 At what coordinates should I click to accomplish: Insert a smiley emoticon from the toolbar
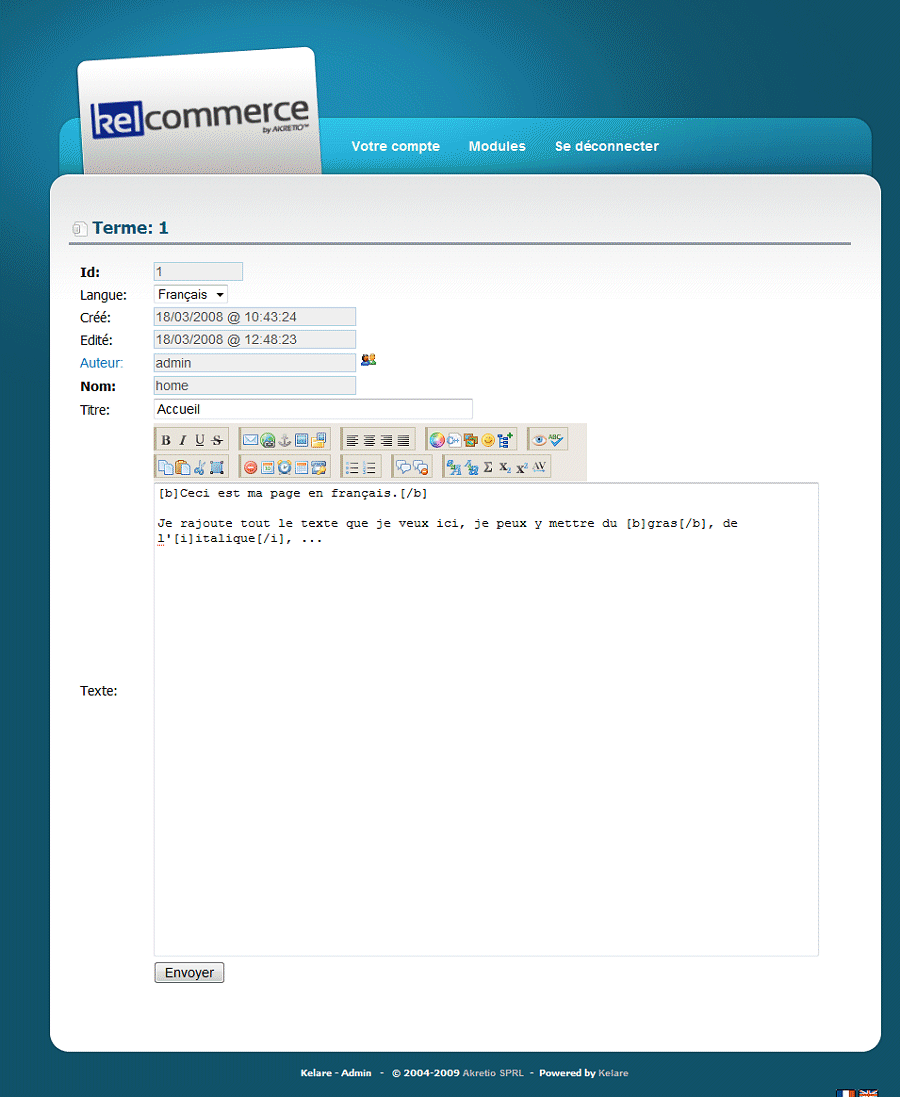click(488, 440)
